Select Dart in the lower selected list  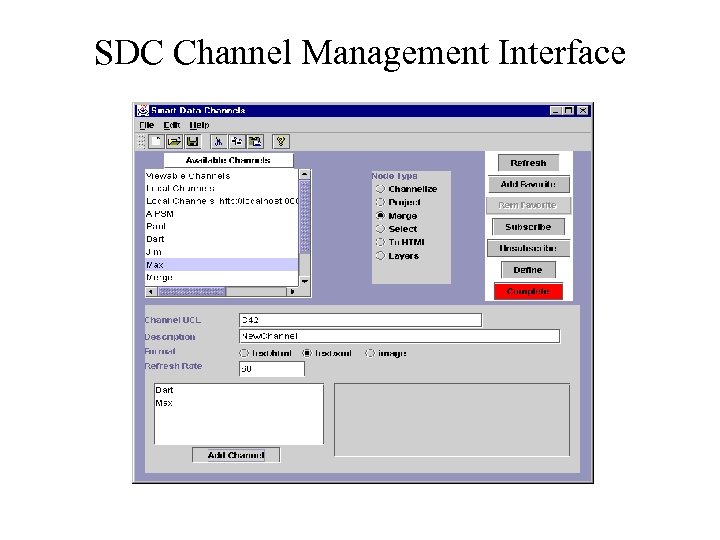coord(239,390)
